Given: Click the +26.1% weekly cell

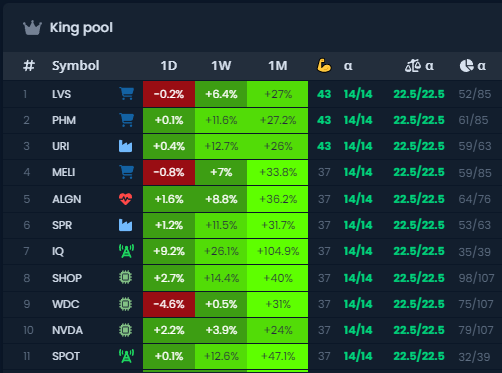Looking at the screenshot, I should pos(221,251).
